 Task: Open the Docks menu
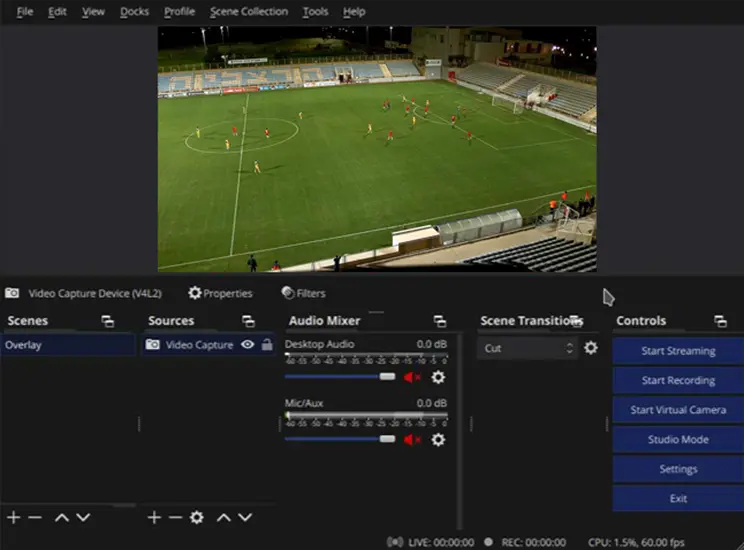coord(134,12)
